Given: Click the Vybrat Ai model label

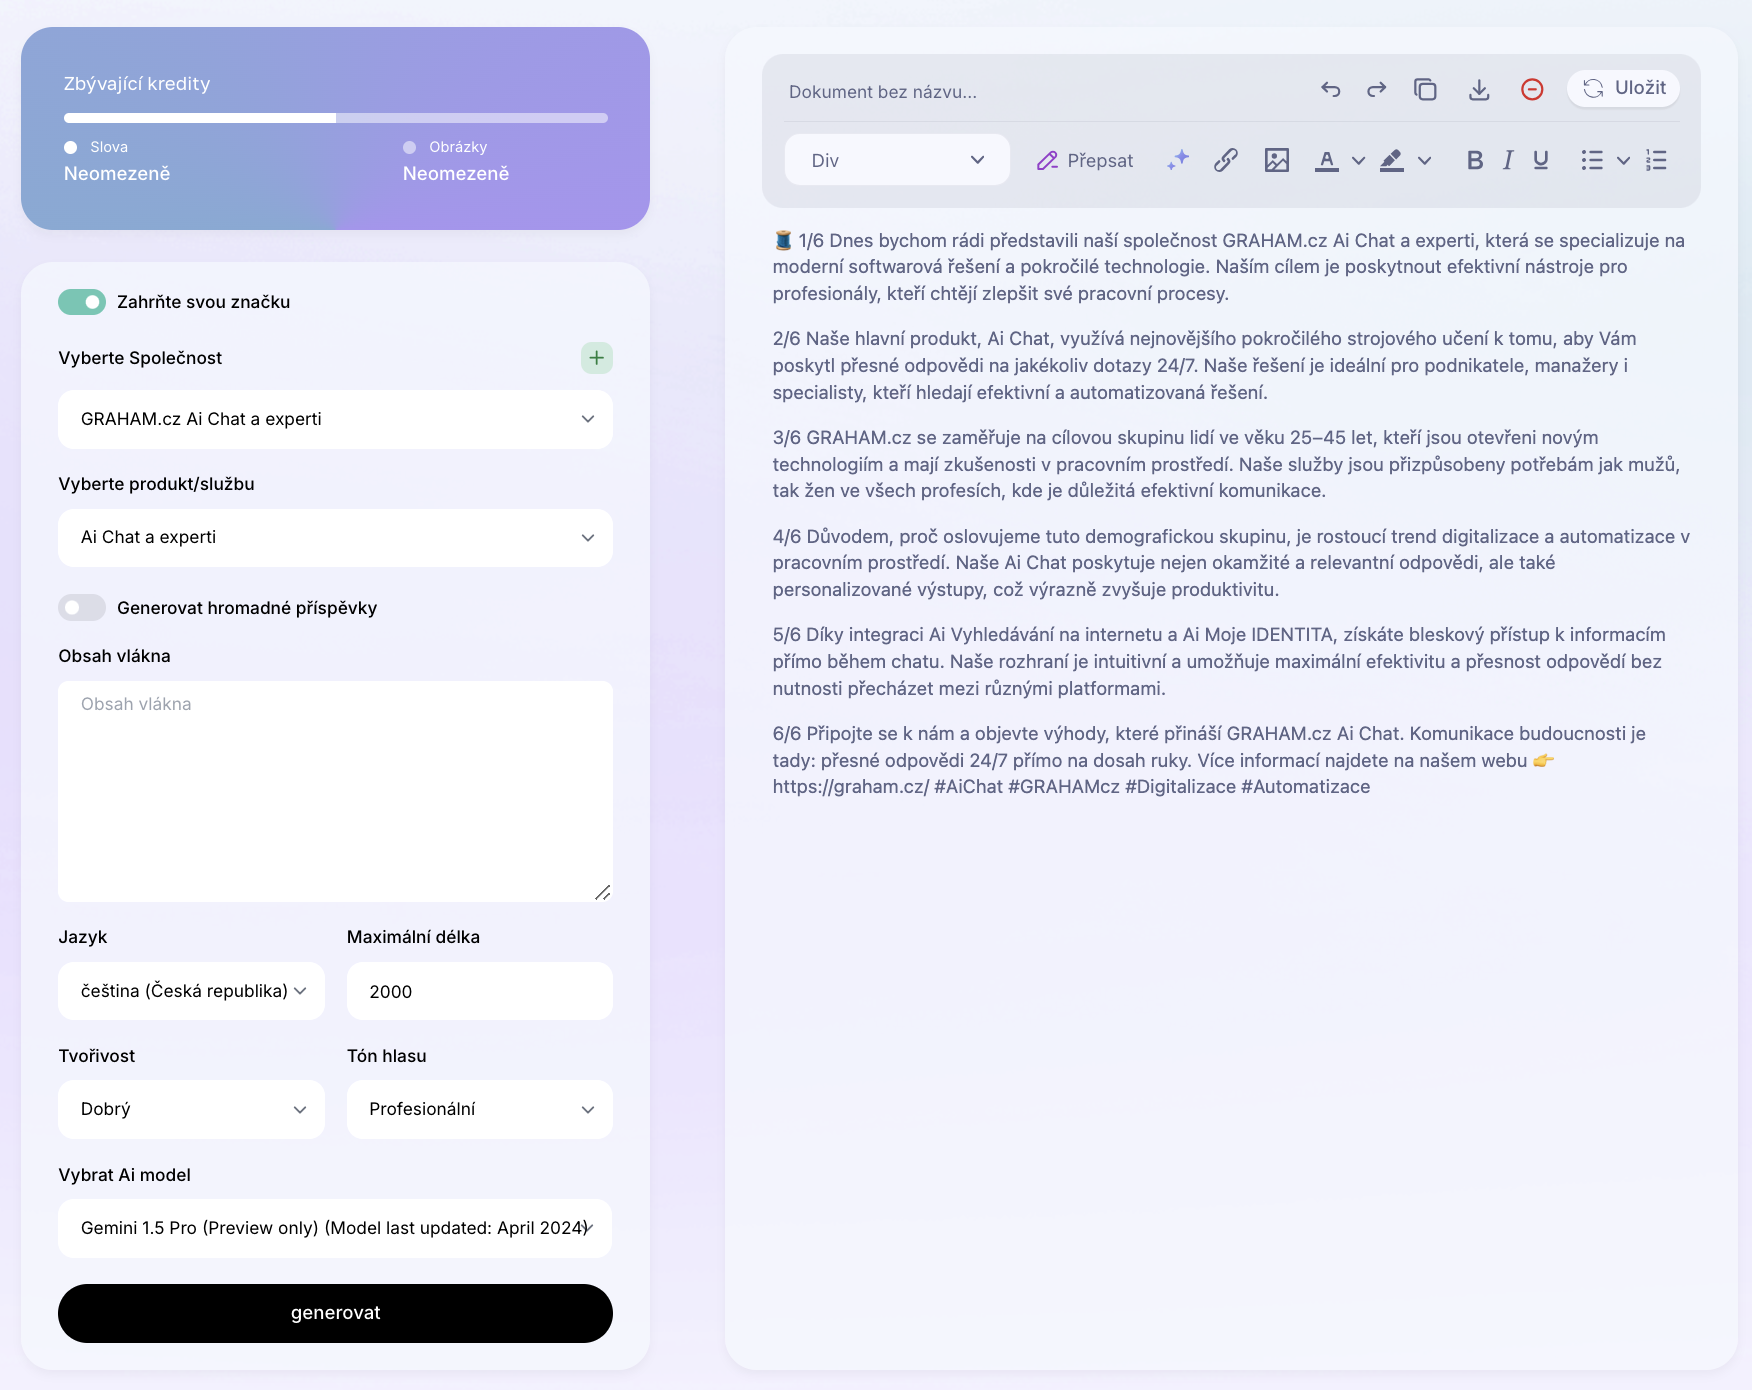Looking at the screenshot, I should 125,1175.
